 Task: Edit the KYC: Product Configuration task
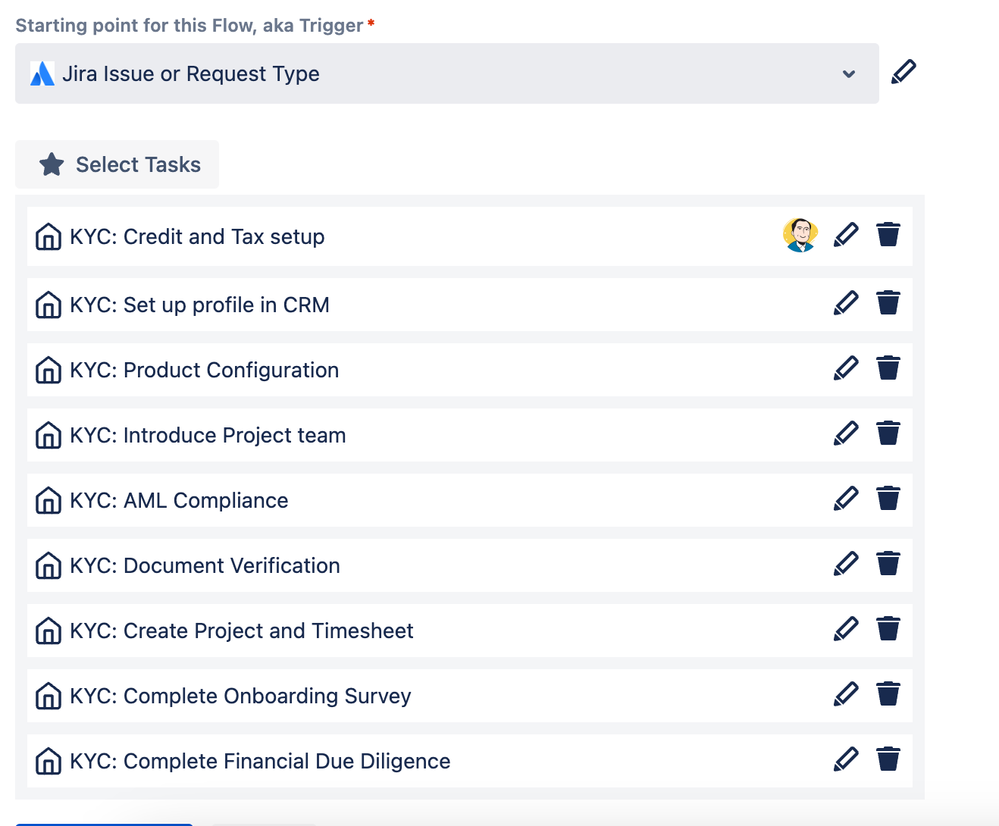pos(846,368)
